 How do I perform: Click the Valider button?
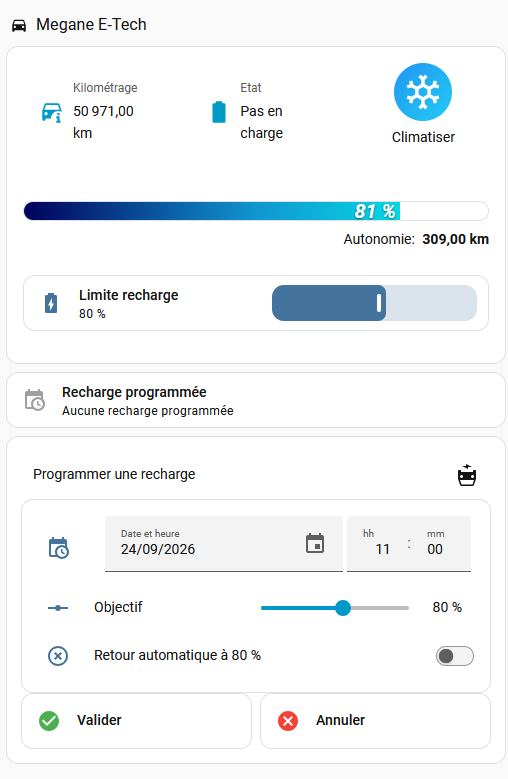tap(137, 720)
